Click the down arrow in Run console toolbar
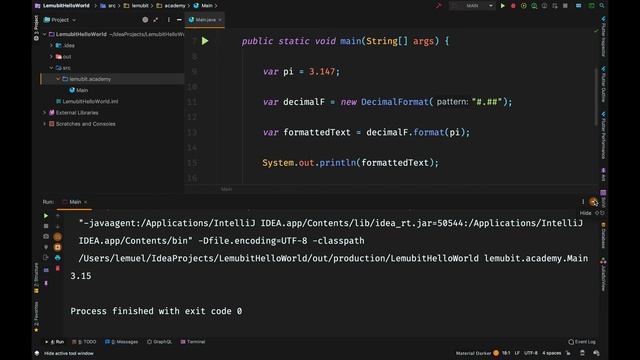640x360 pixels. point(58,226)
